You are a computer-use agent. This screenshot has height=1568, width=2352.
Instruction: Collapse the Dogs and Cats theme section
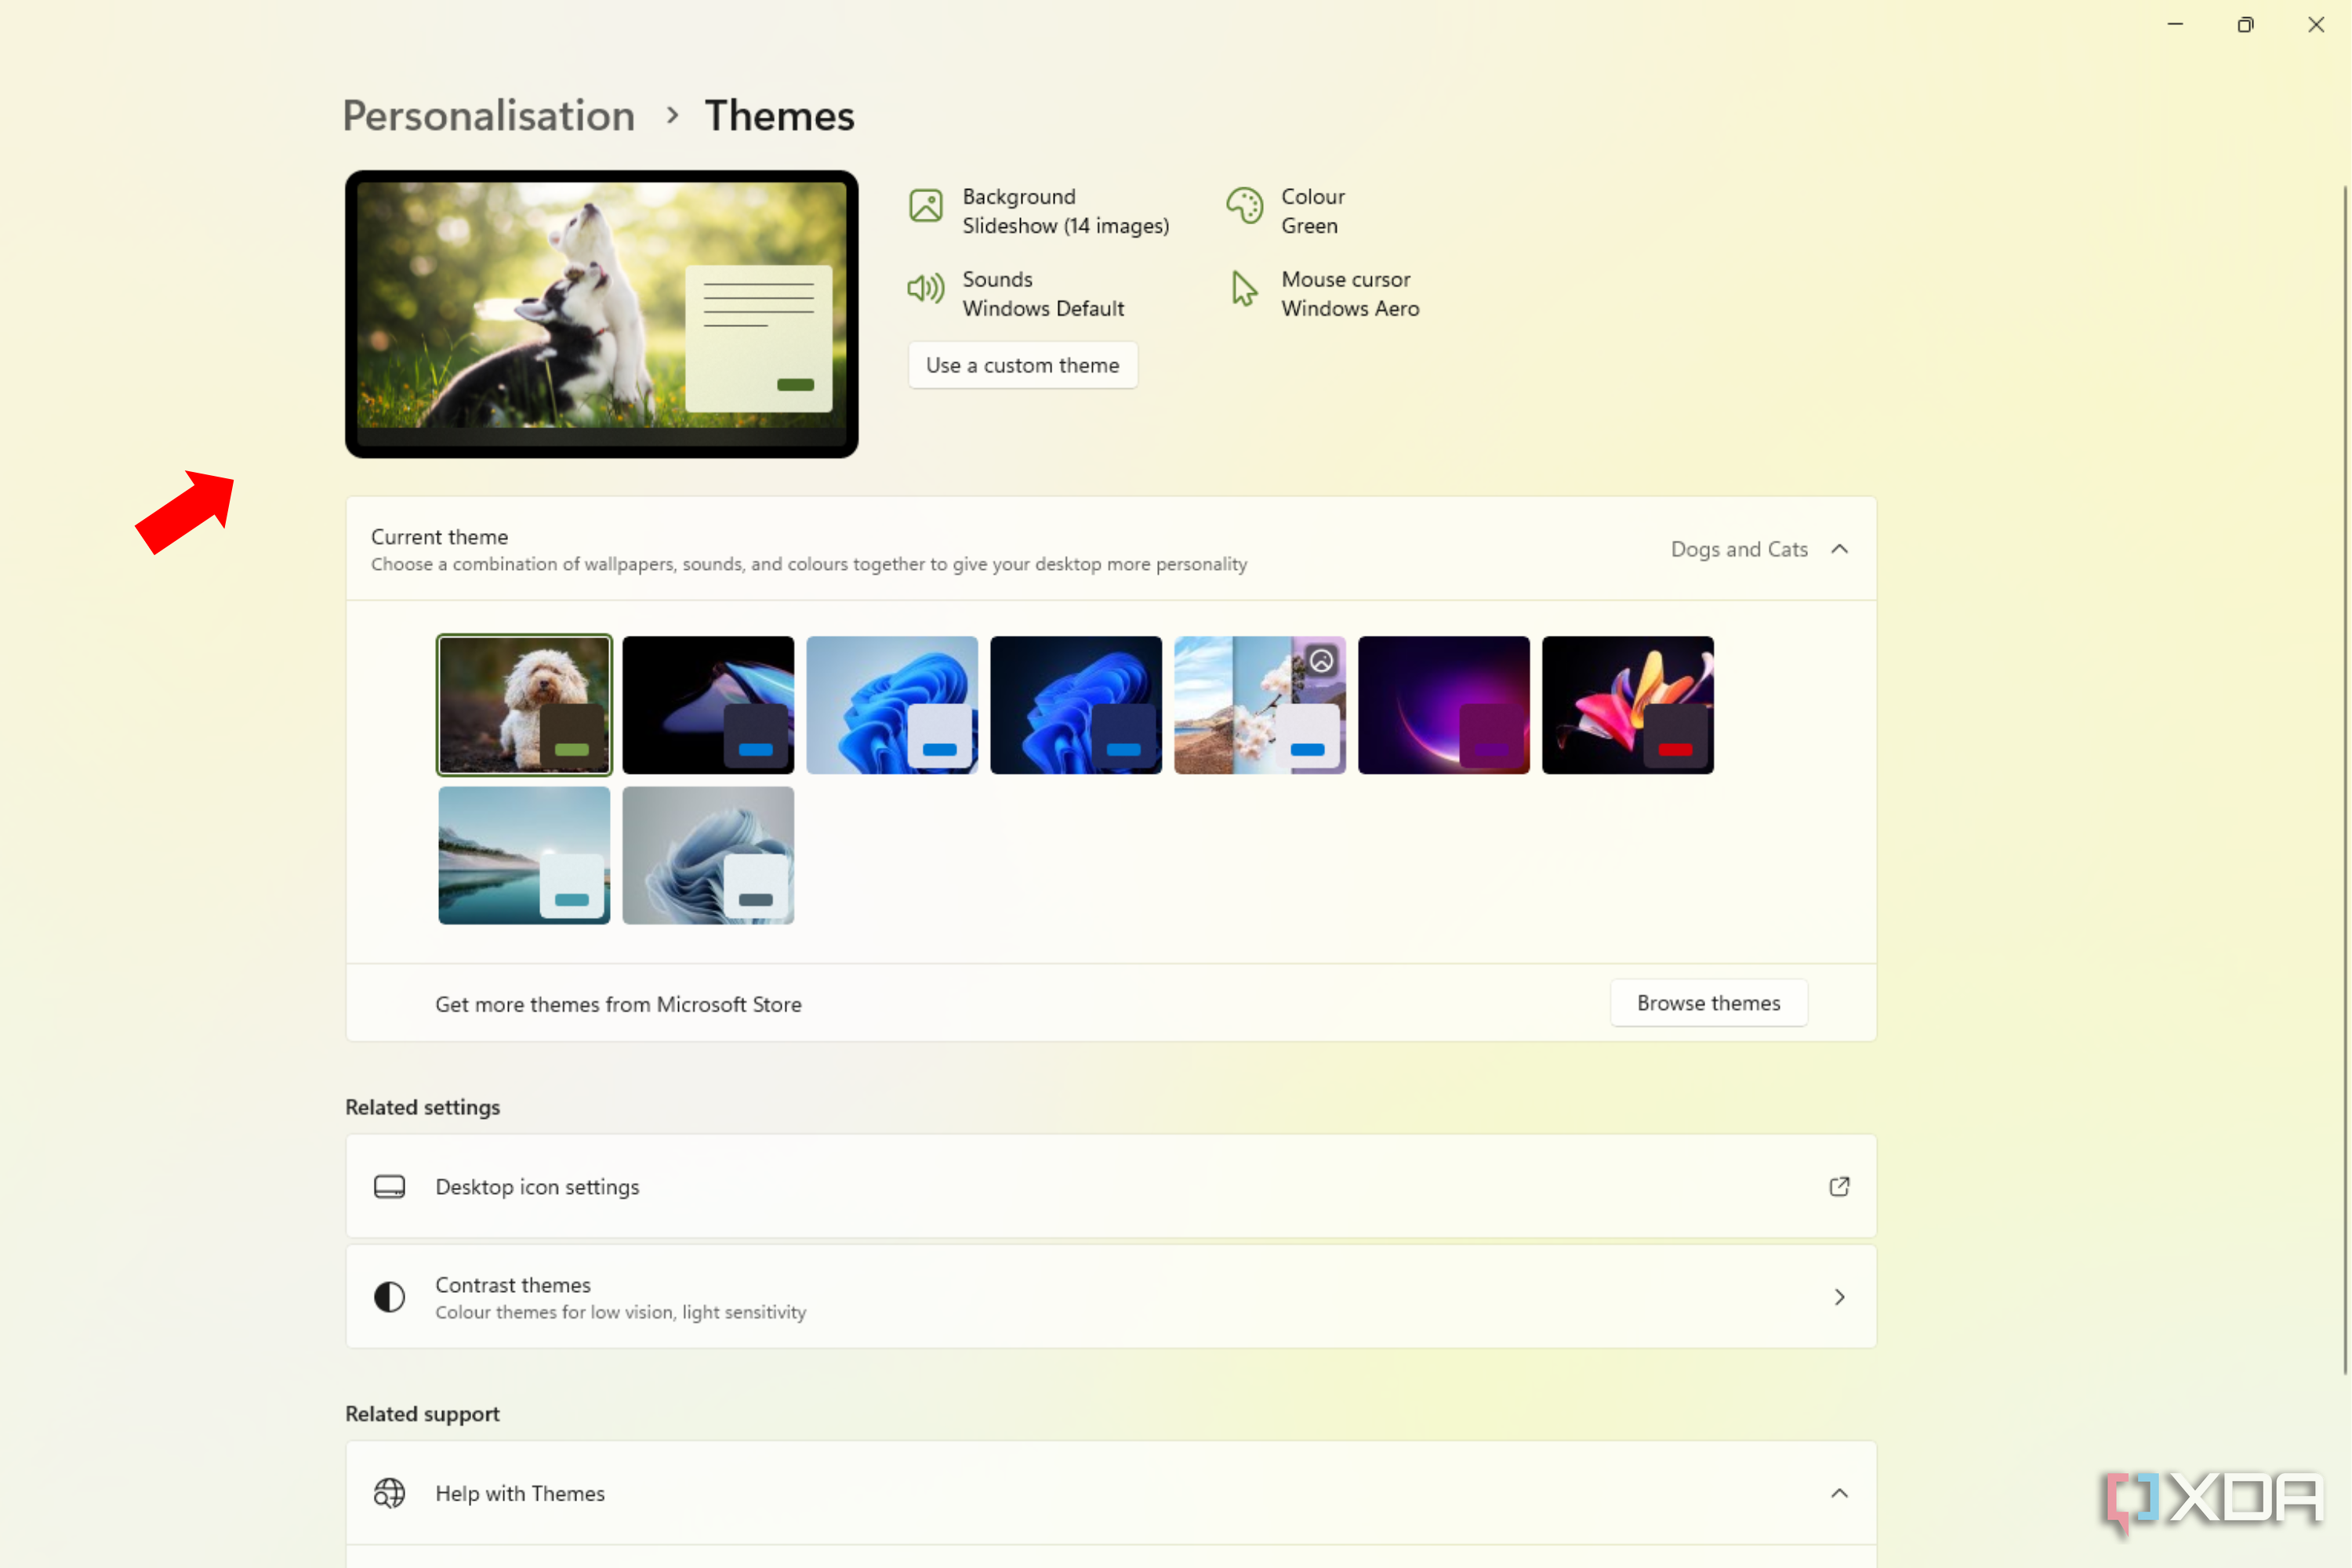pyautogui.click(x=1840, y=549)
